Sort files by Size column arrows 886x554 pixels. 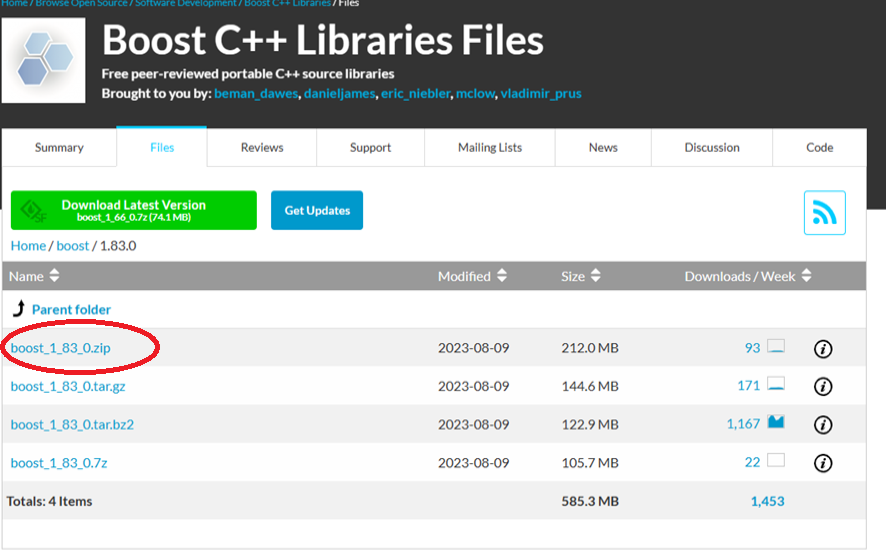596,276
